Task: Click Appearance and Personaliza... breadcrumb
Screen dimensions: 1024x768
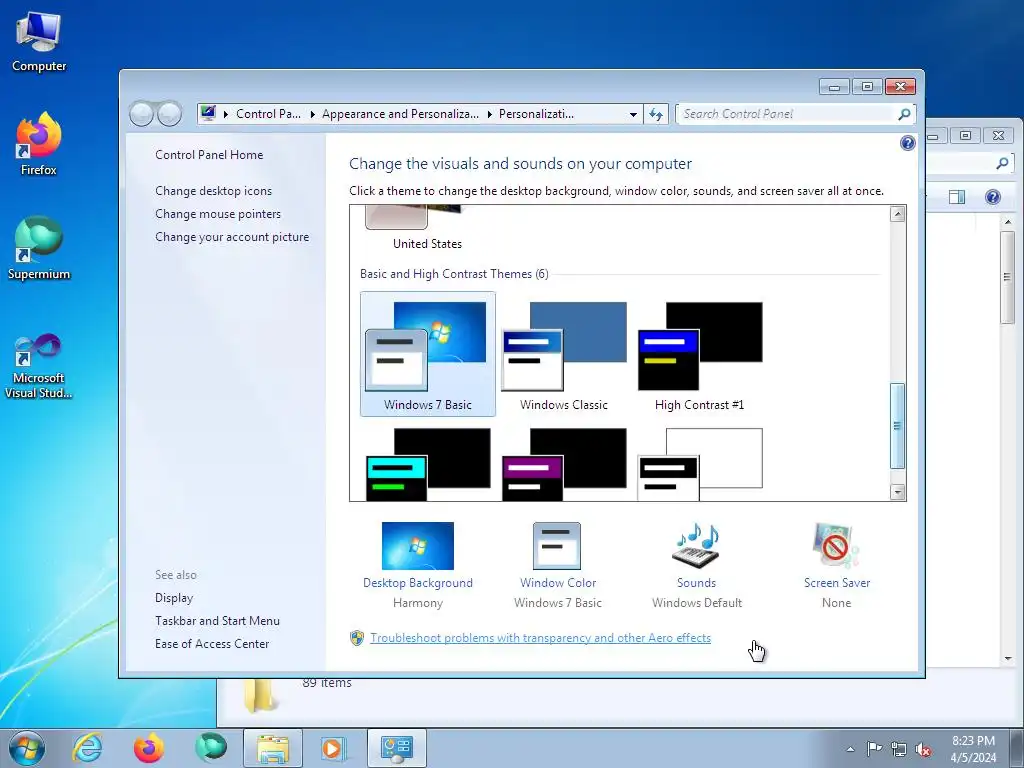Action: click(400, 114)
